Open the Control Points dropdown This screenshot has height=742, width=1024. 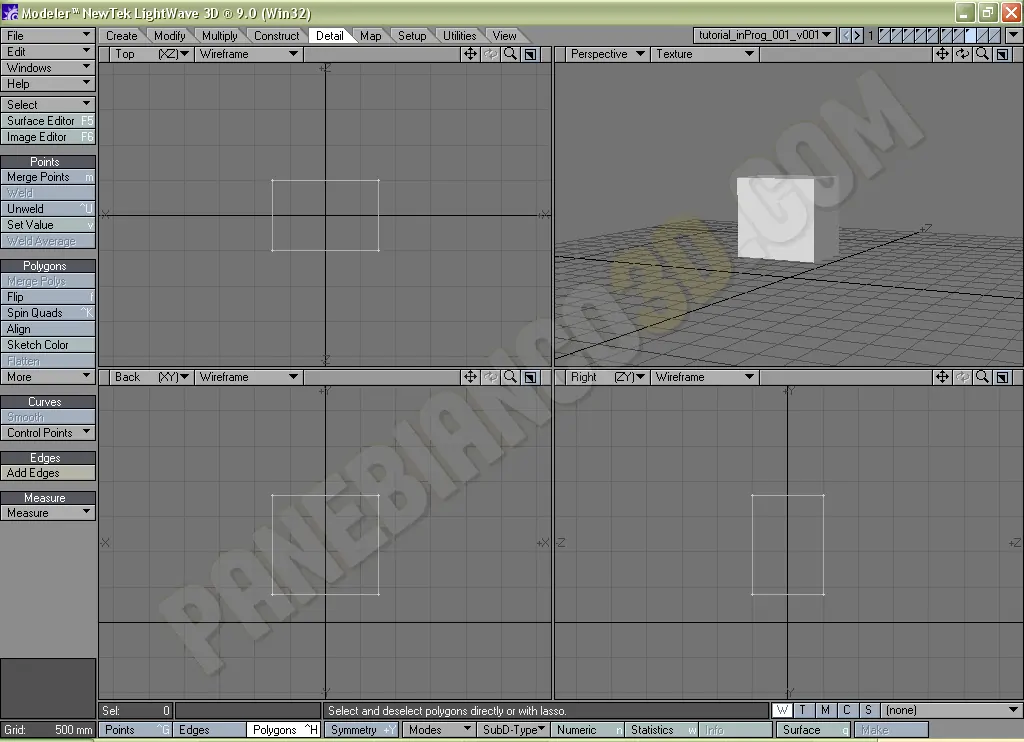pos(48,433)
